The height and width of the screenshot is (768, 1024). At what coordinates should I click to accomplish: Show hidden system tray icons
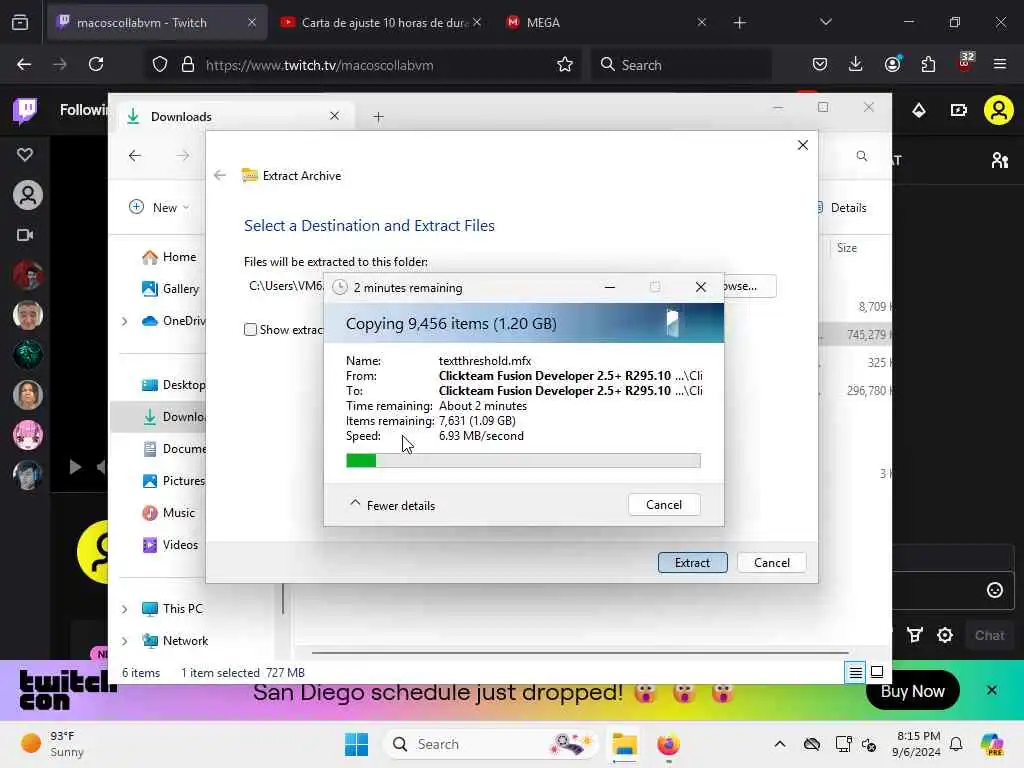pyautogui.click(x=780, y=744)
